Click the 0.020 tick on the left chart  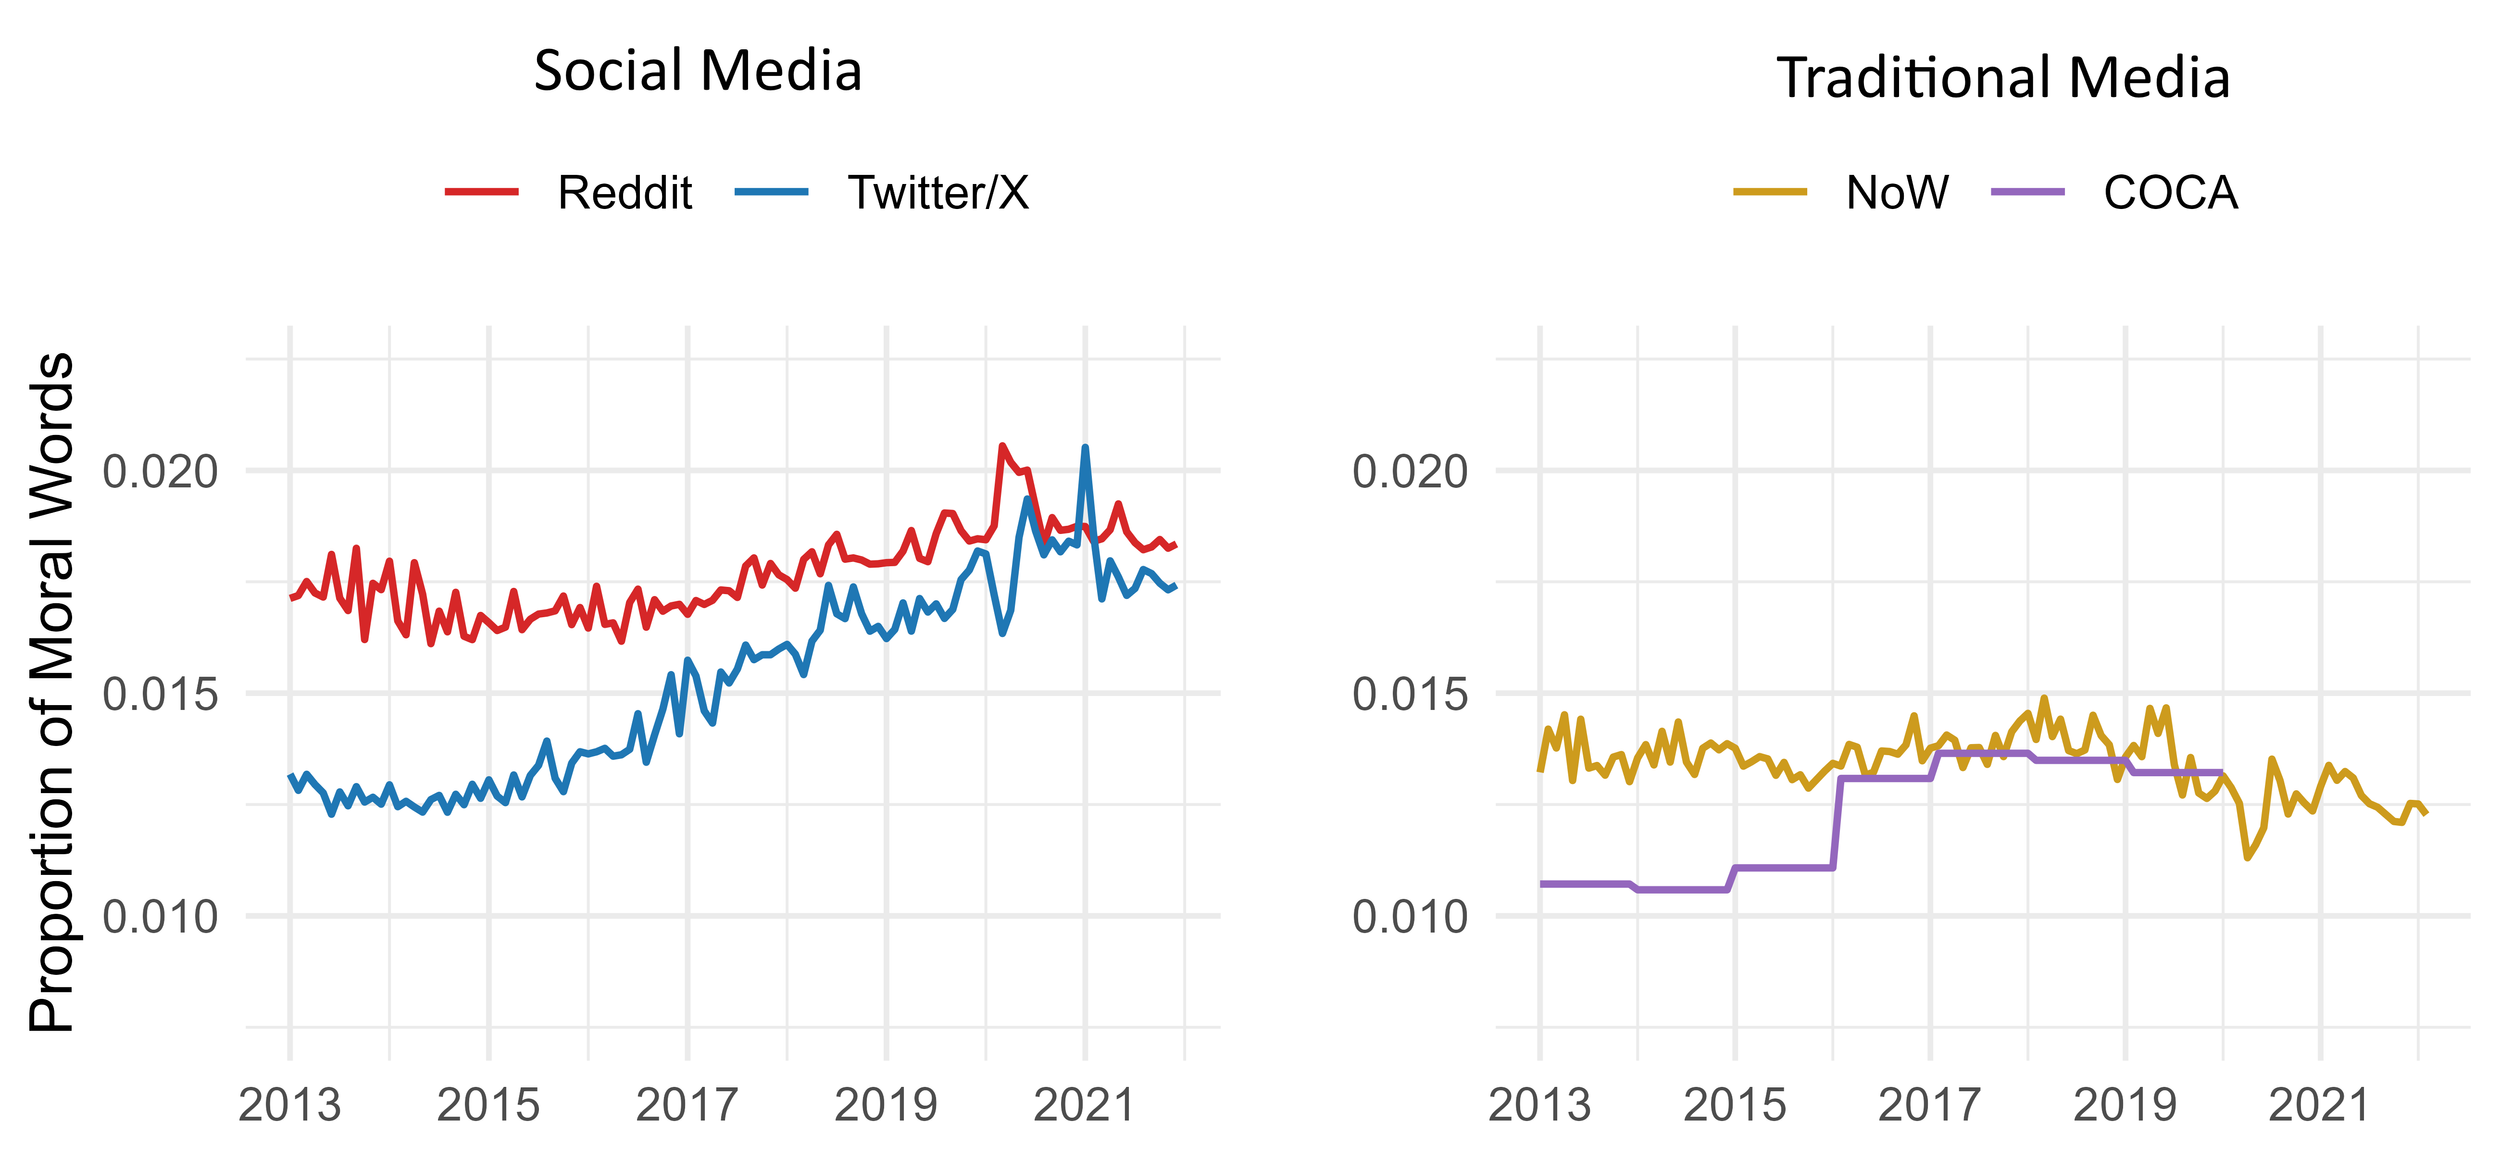[x=160, y=471]
